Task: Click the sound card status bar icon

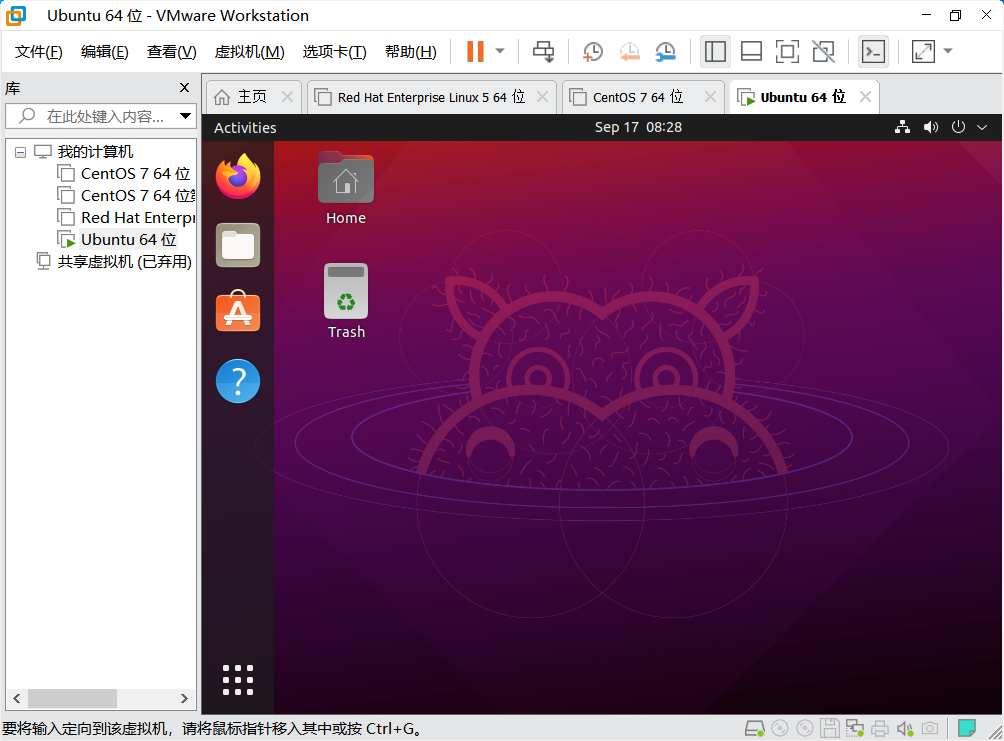Action: click(905, 728)
